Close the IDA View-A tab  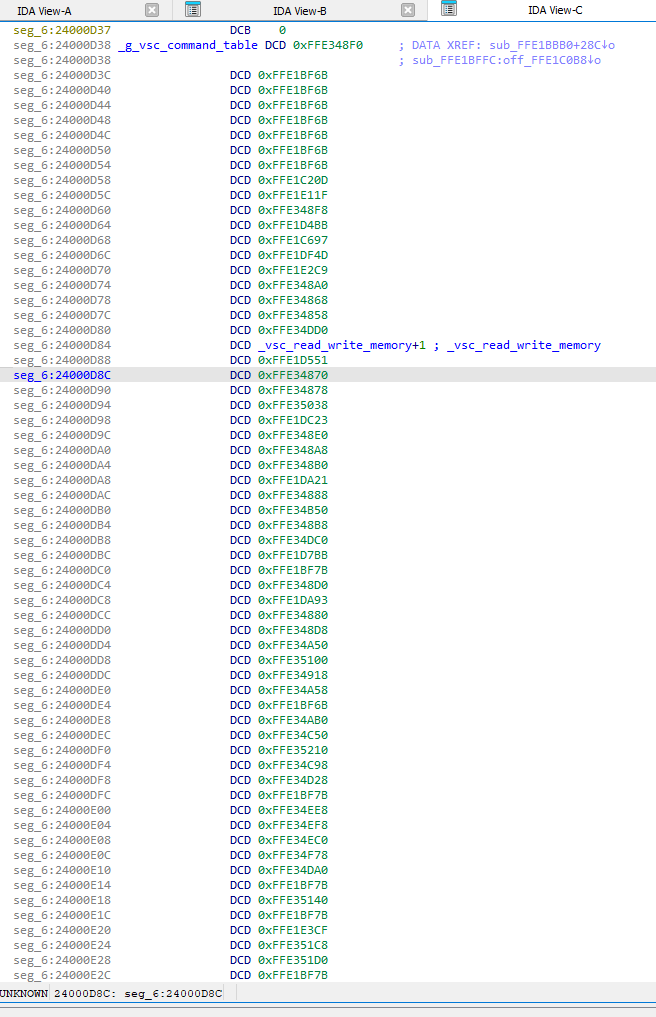pos(152,10)
